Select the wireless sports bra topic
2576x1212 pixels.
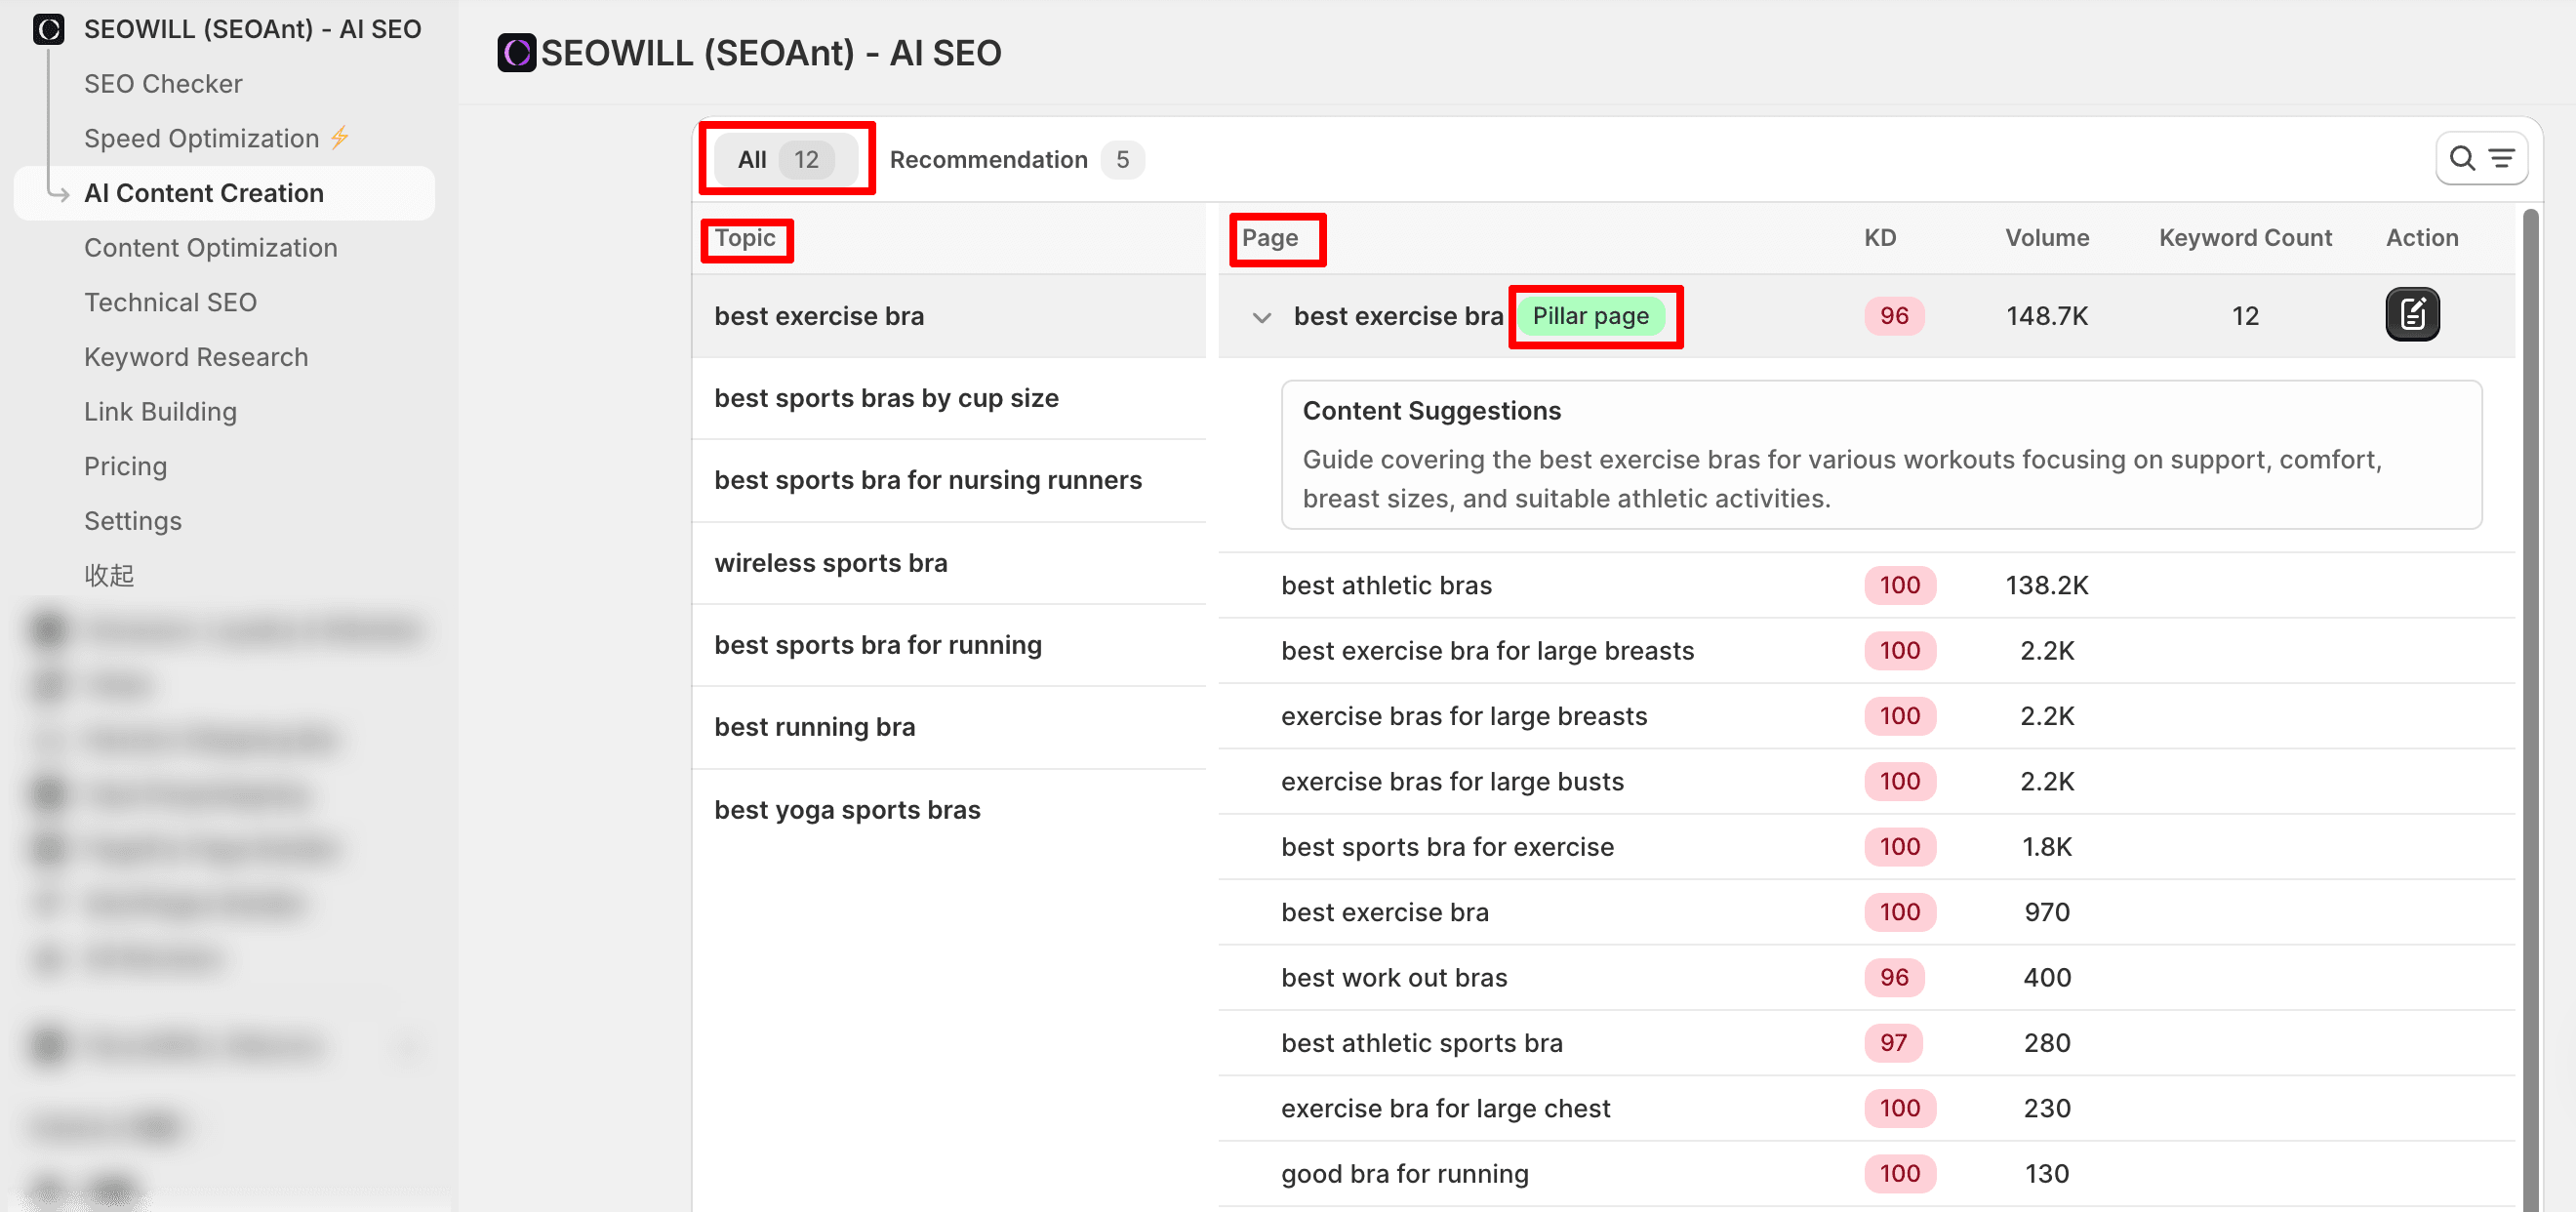pyautogui.click(x=830, y=563)
